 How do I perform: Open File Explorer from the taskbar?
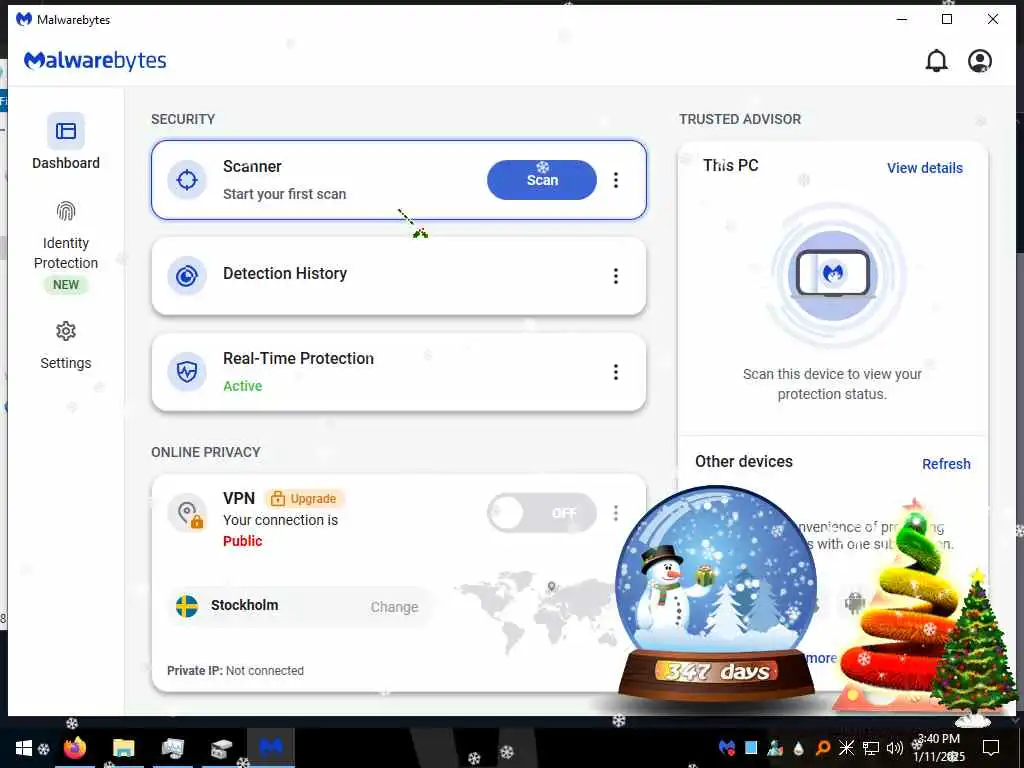point(123,748)
